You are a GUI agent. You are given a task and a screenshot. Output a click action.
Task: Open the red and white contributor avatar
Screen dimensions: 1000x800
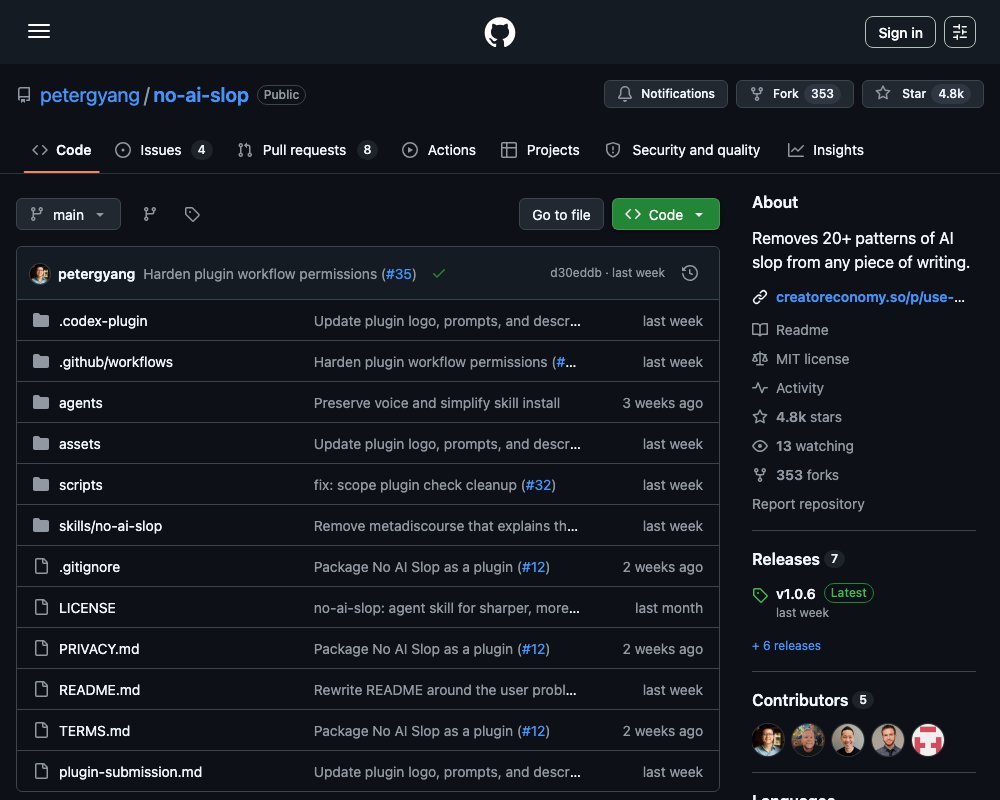pyautogui.click(x=928, y=740)
